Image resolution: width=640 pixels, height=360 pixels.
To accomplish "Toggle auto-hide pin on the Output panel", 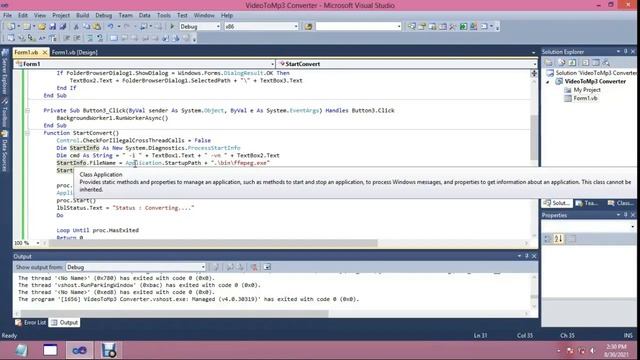I will pos(527,256).
